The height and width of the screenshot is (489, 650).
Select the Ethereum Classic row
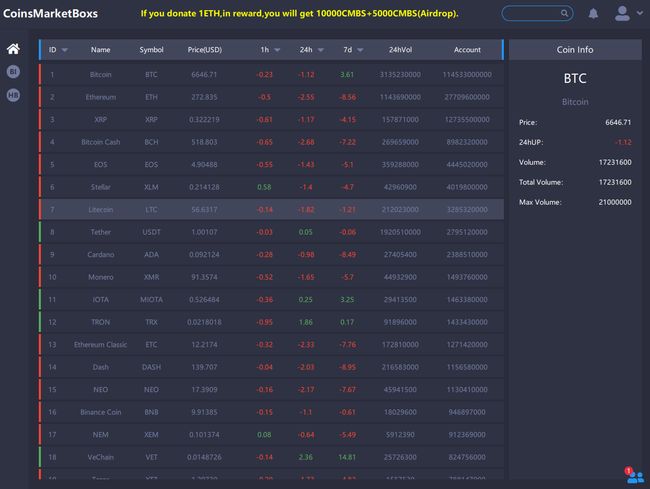(272, 344)
